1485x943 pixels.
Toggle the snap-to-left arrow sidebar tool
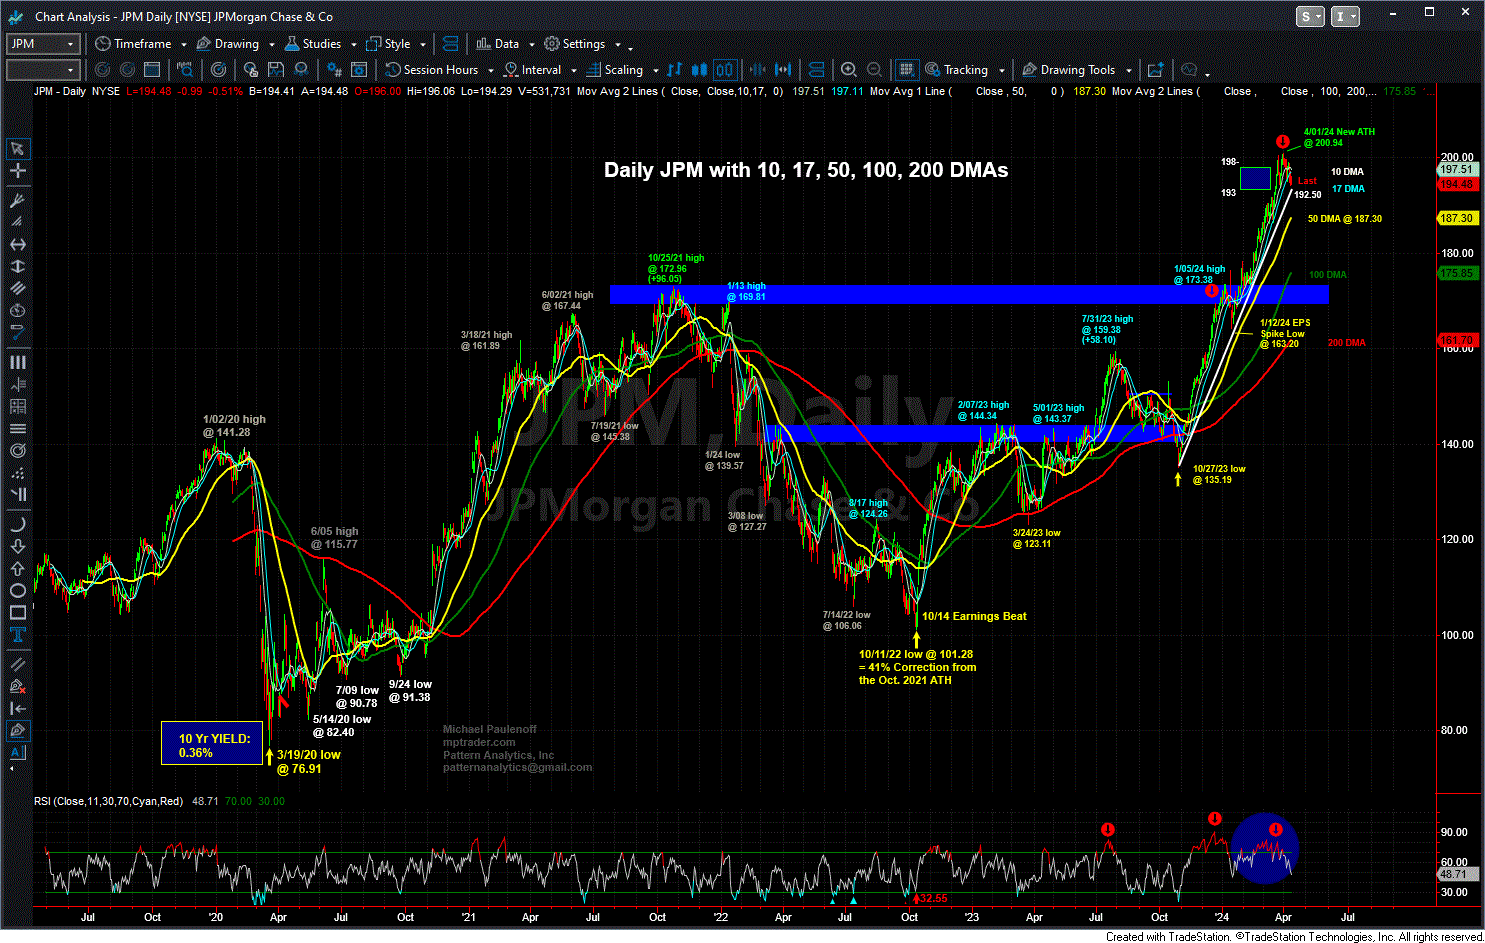pyautogui.click(x=17, y=709)
